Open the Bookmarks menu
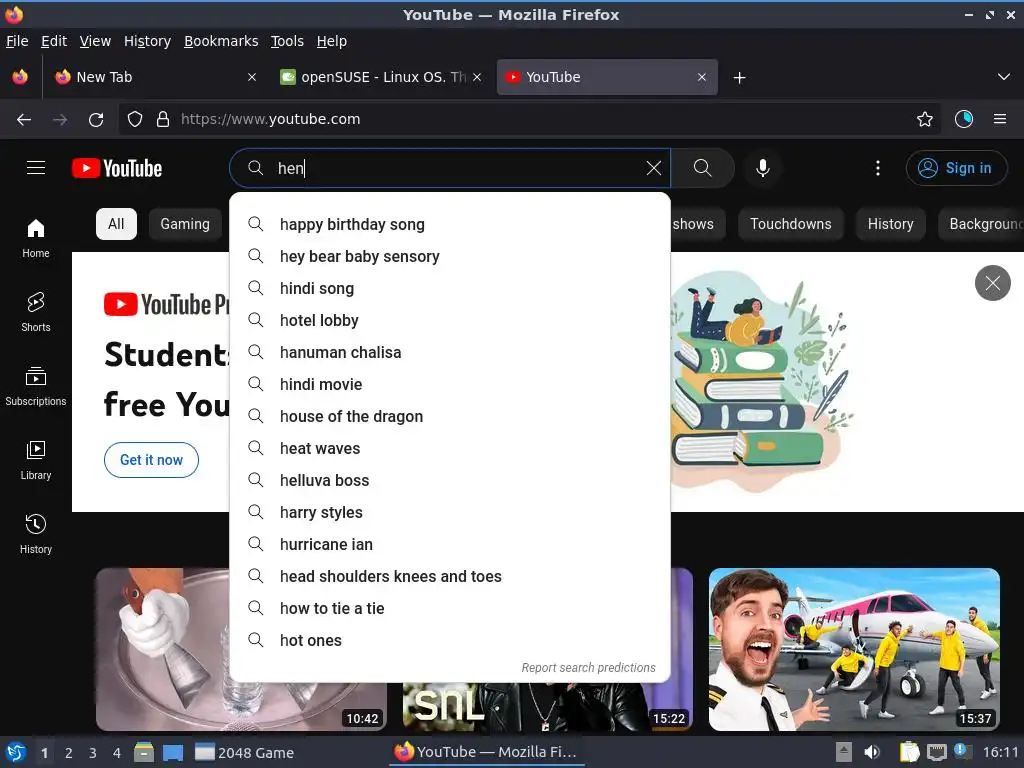The height and width of the screenshot is (768, 1024). 221,41
